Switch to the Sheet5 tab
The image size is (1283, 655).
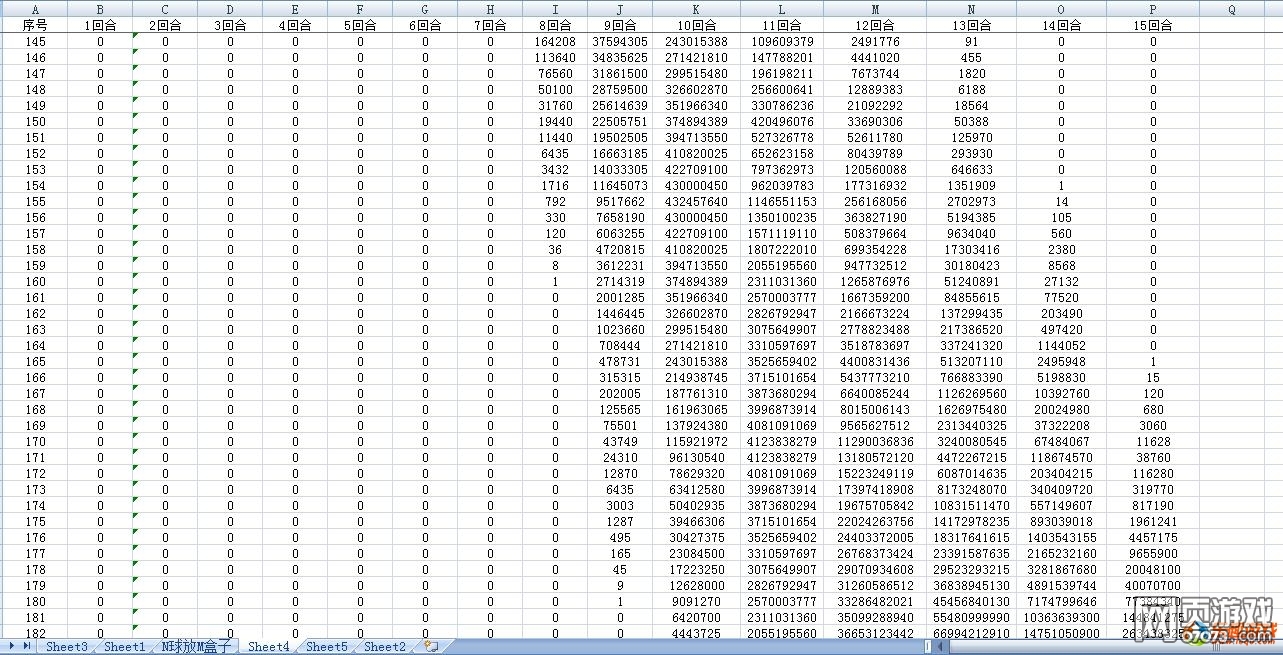pyautogui.click(x=326, y=647)
